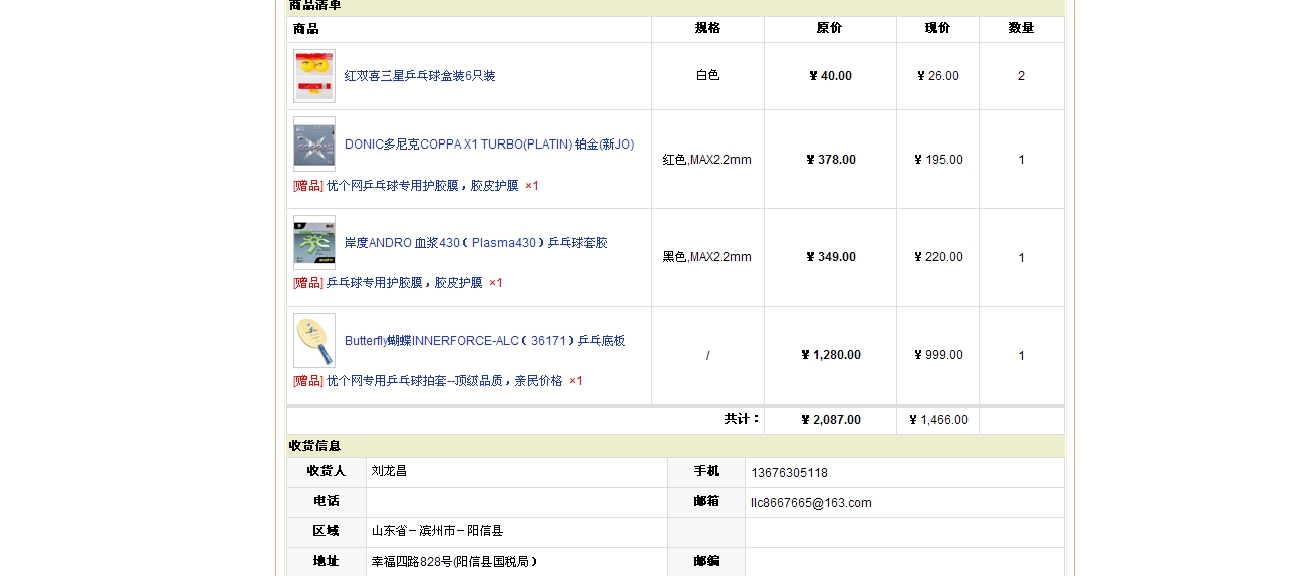
Task: Click the 原价 column header
Action: coord(830,28)
